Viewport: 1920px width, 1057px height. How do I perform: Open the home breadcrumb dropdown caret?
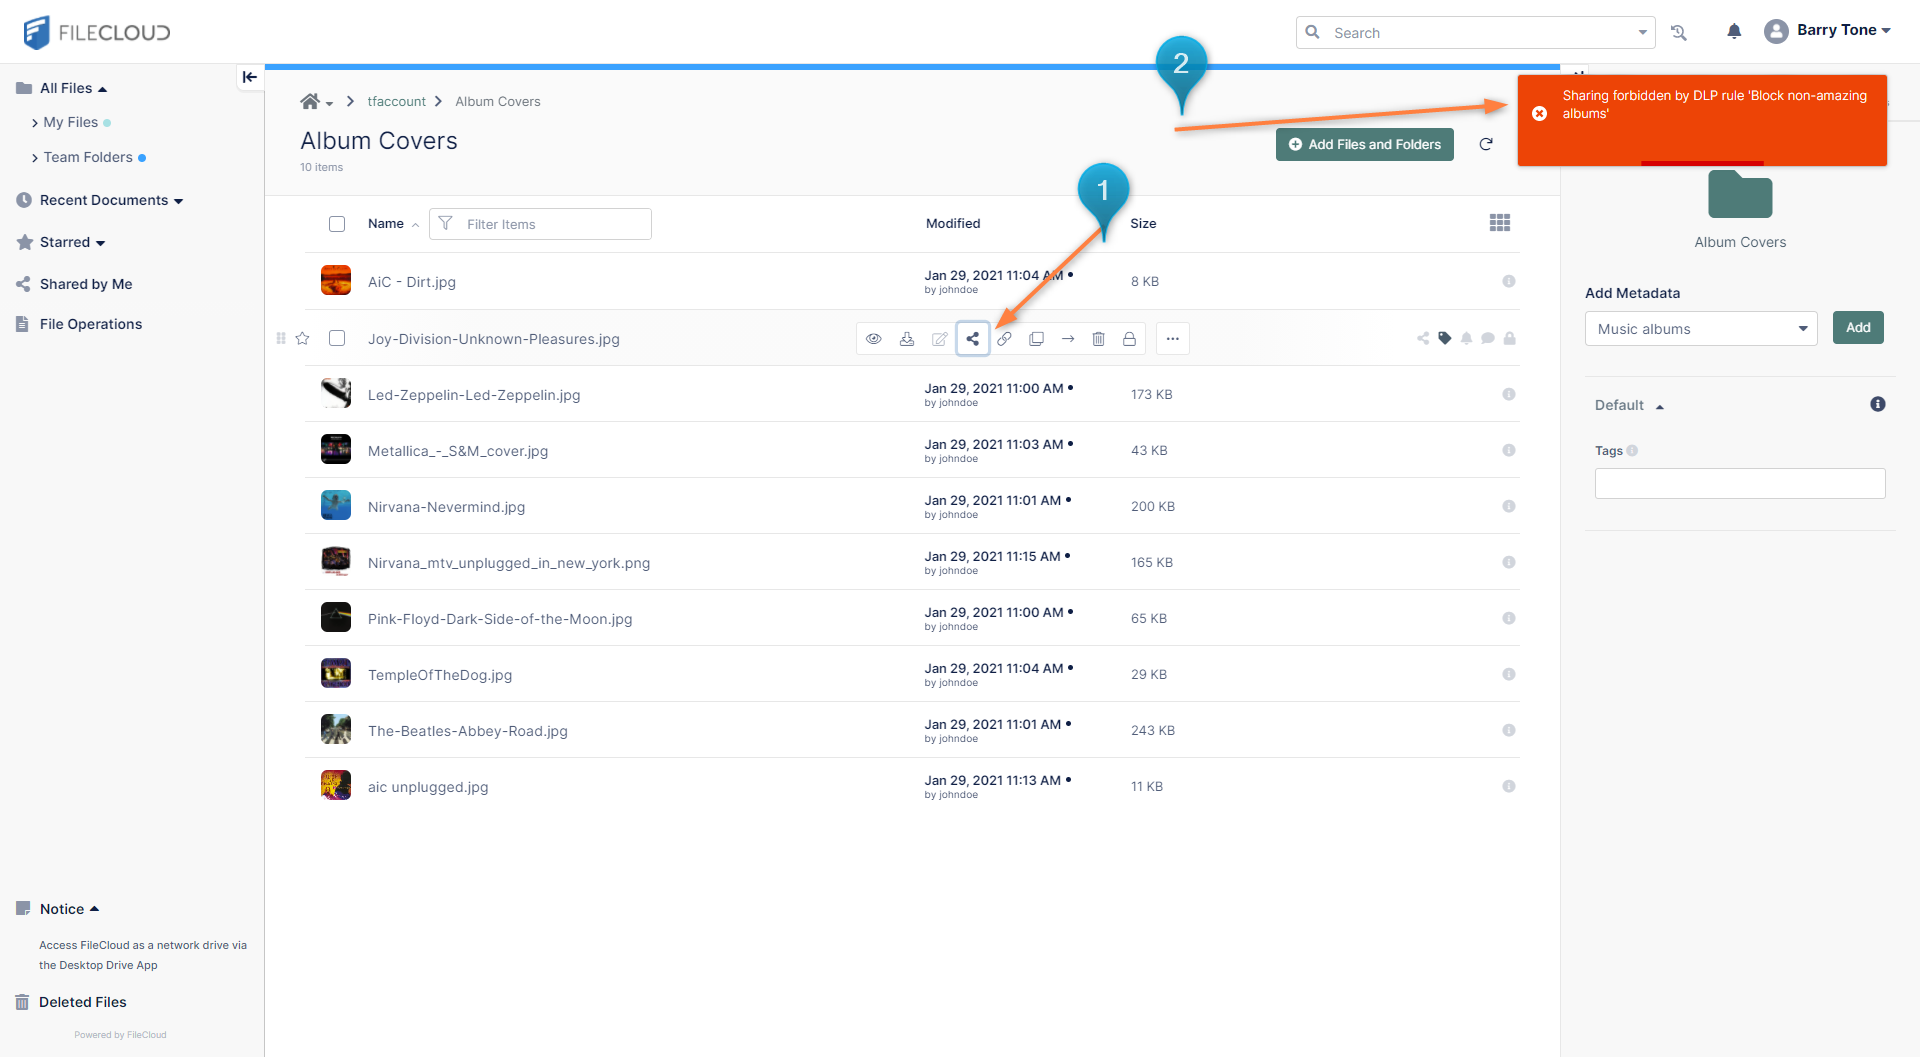329,104
